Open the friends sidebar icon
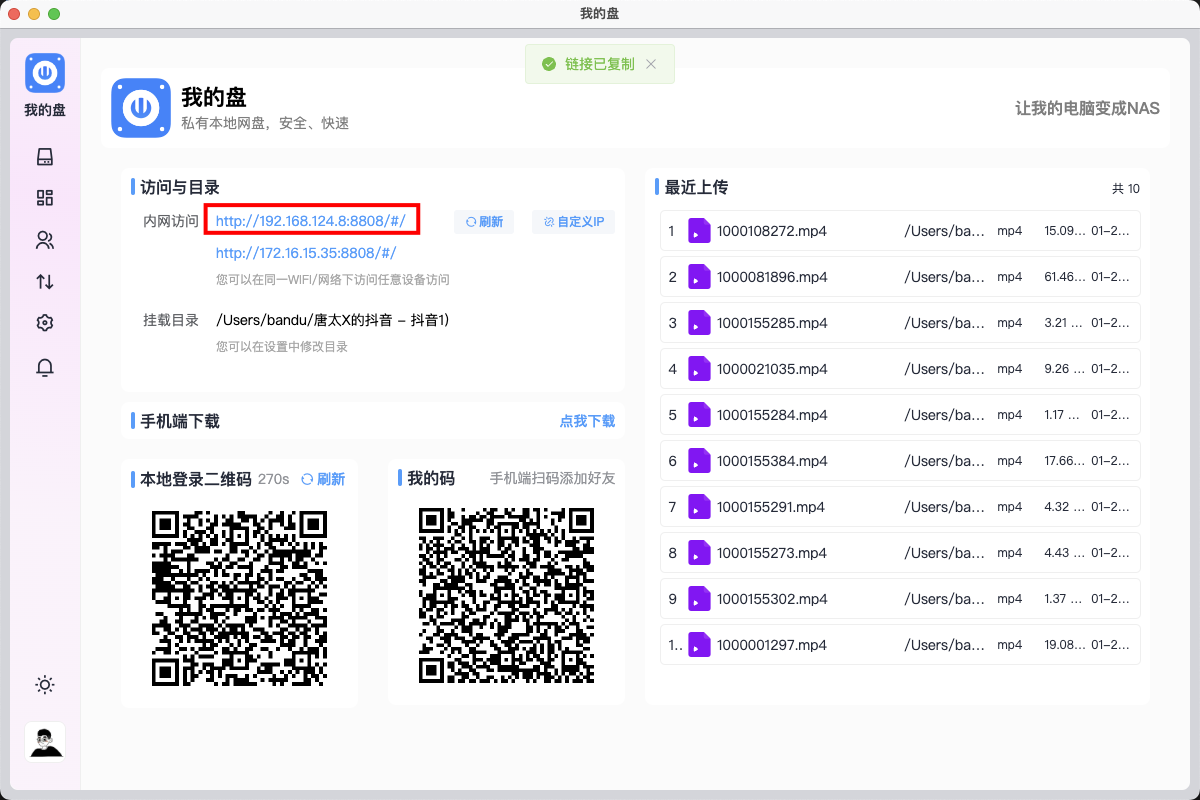Viewport: 1200px width, 800px height. (x=45, y=240)
